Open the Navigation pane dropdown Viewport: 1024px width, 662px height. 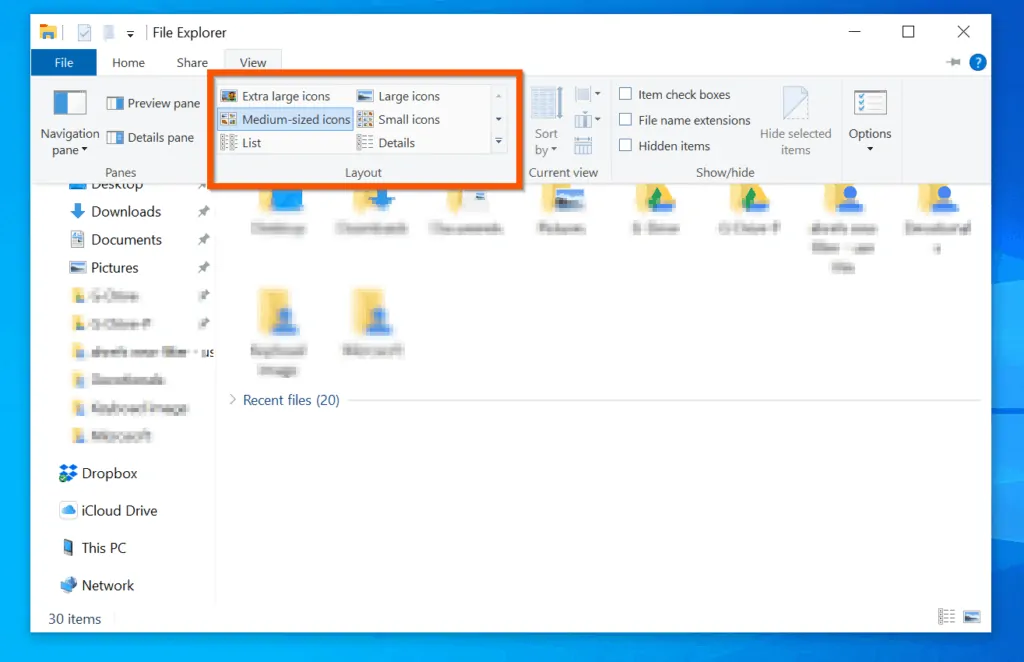[70, 140]
